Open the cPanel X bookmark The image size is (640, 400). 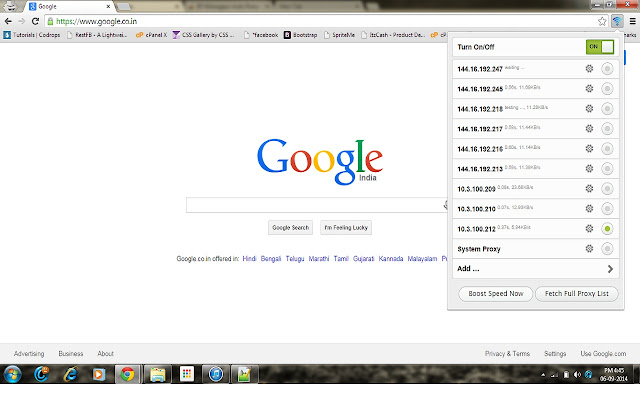click(x=151, y=35)
